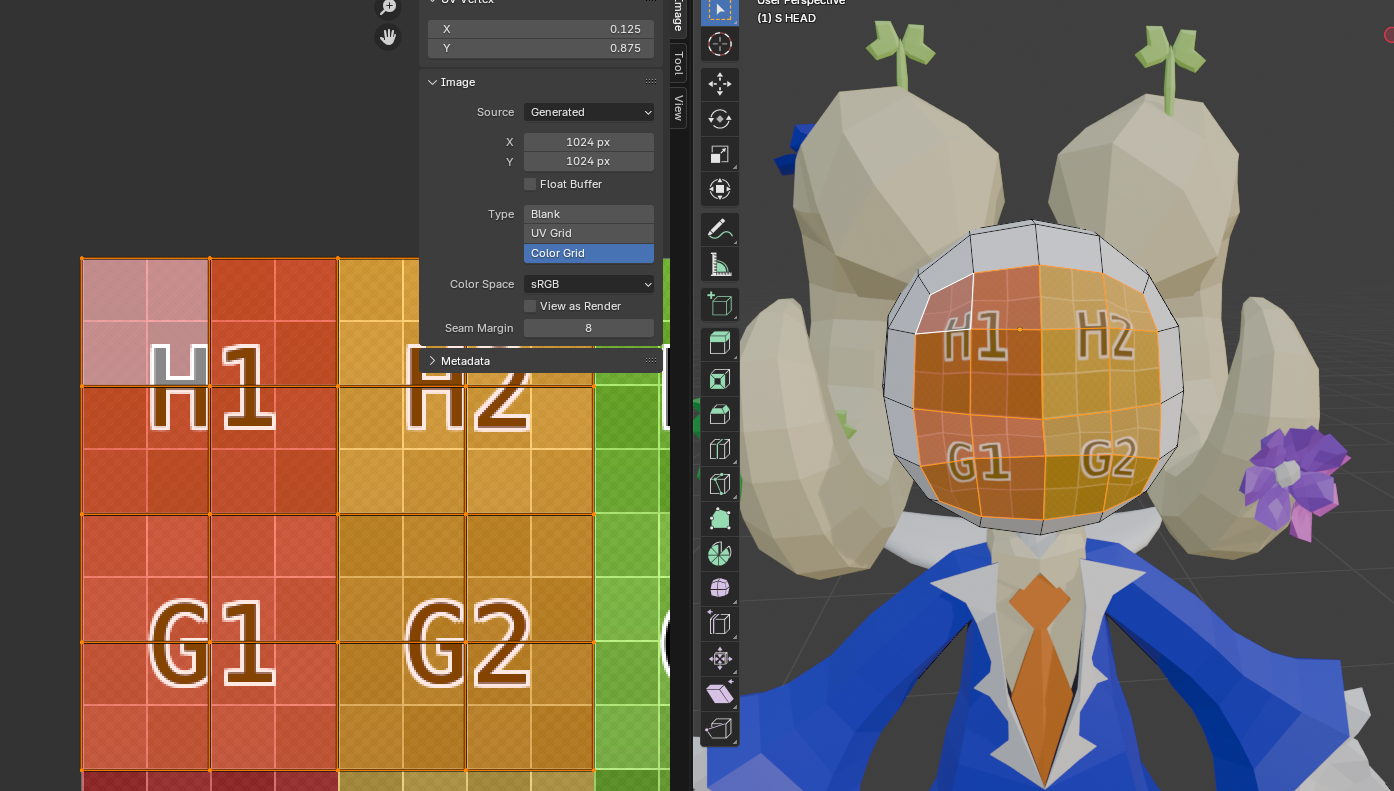Image resolution: width=1394 pixels, height=791 pixels.
Task: Choose the Knife tool
Action: click(720, 484)
